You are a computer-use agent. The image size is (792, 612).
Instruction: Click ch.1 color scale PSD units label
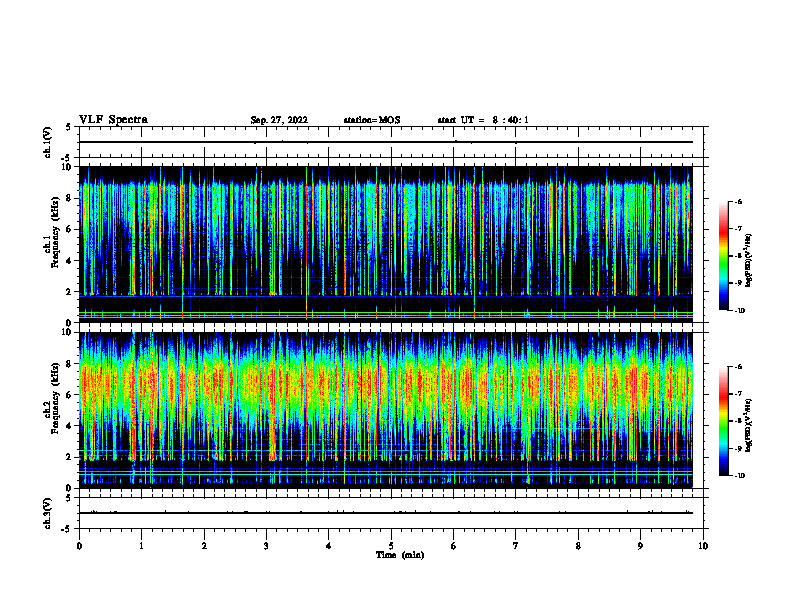click(x=749, y=261)
